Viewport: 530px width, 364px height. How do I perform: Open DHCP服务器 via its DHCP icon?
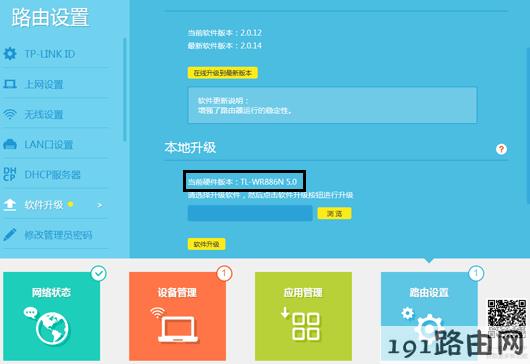tap(9, 174)
